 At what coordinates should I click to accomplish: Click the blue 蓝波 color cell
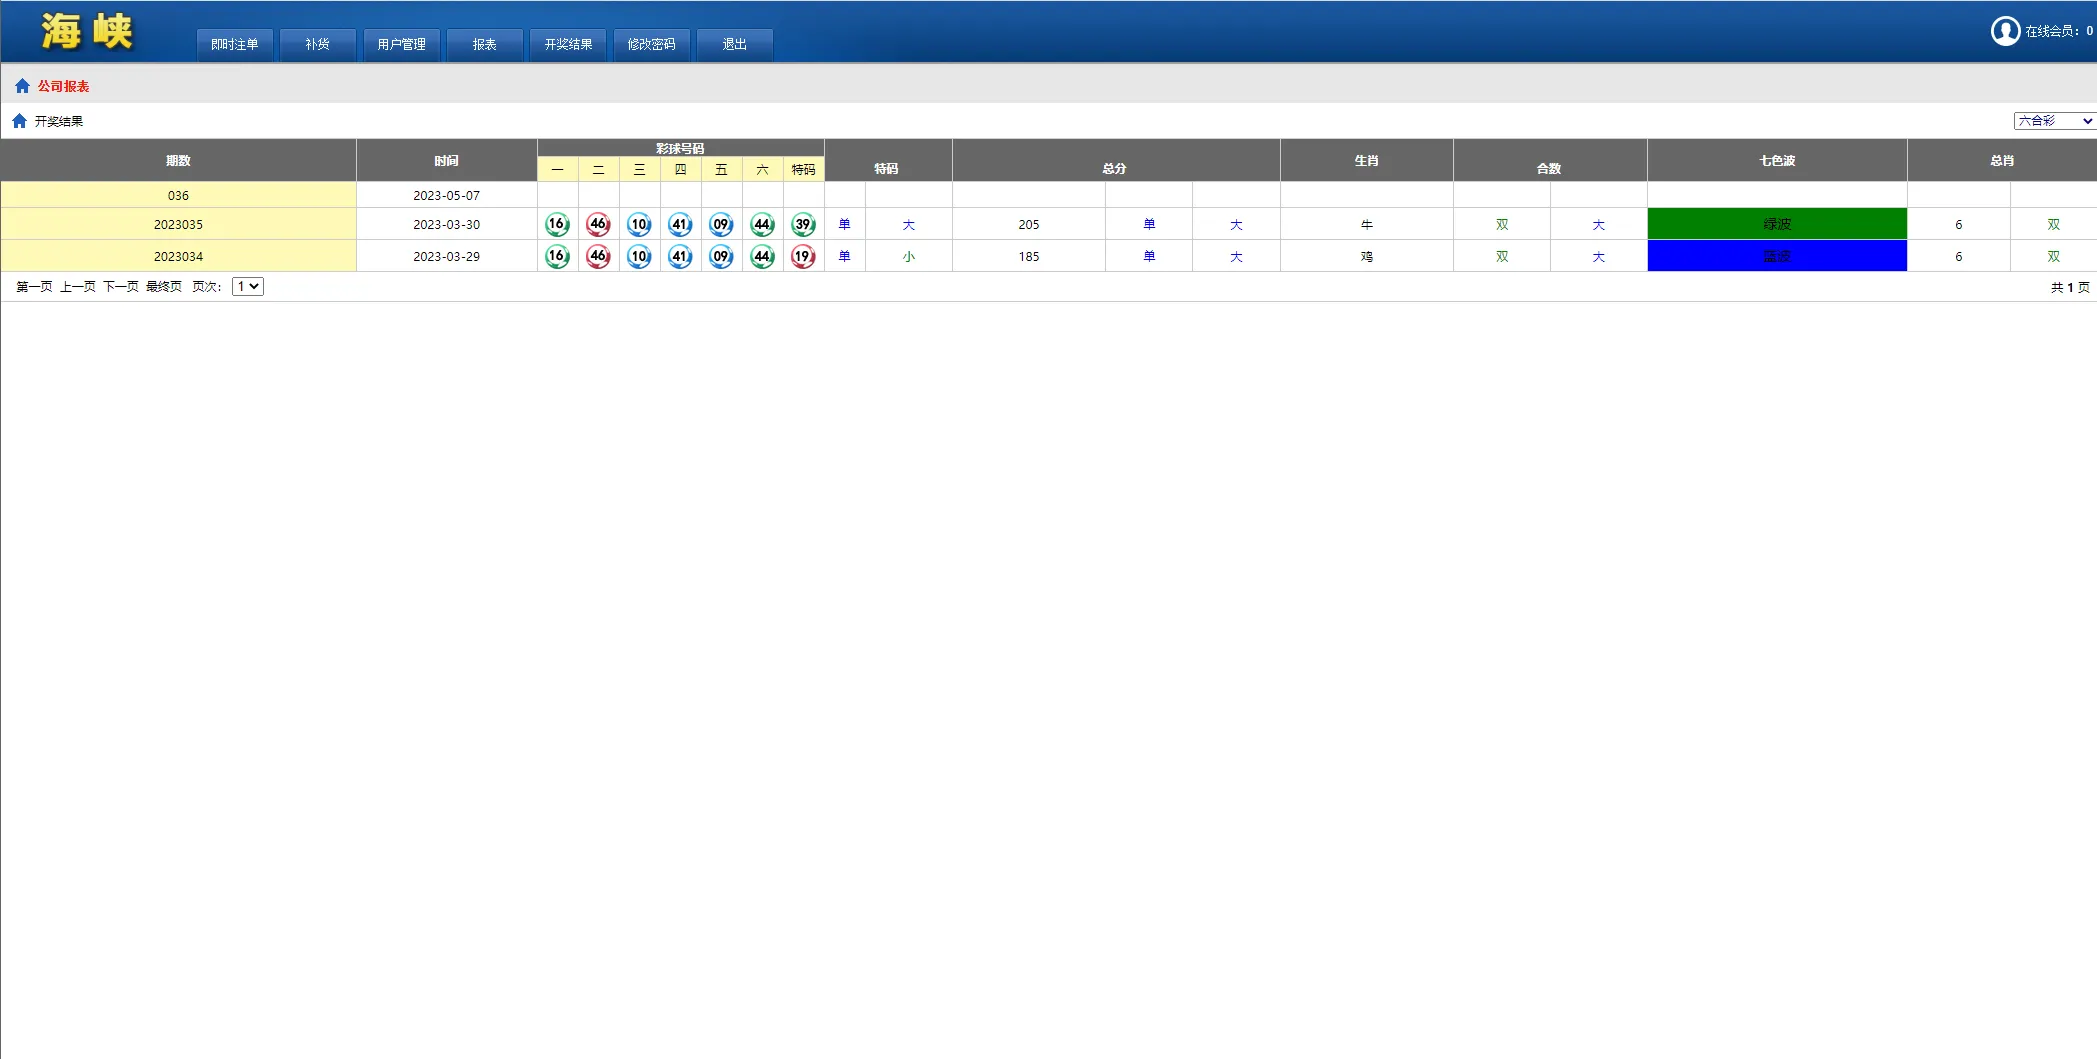(1776, 257)
